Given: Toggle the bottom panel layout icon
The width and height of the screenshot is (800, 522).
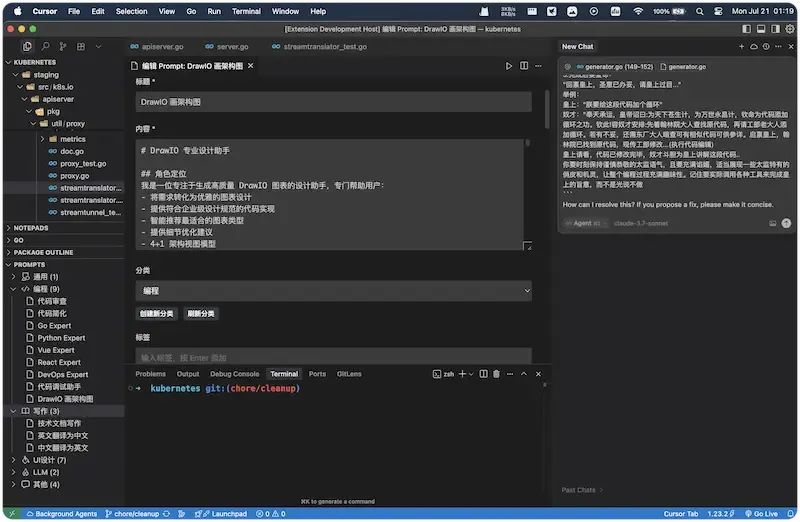Looking at the screenshot, I should coord(761,29).
